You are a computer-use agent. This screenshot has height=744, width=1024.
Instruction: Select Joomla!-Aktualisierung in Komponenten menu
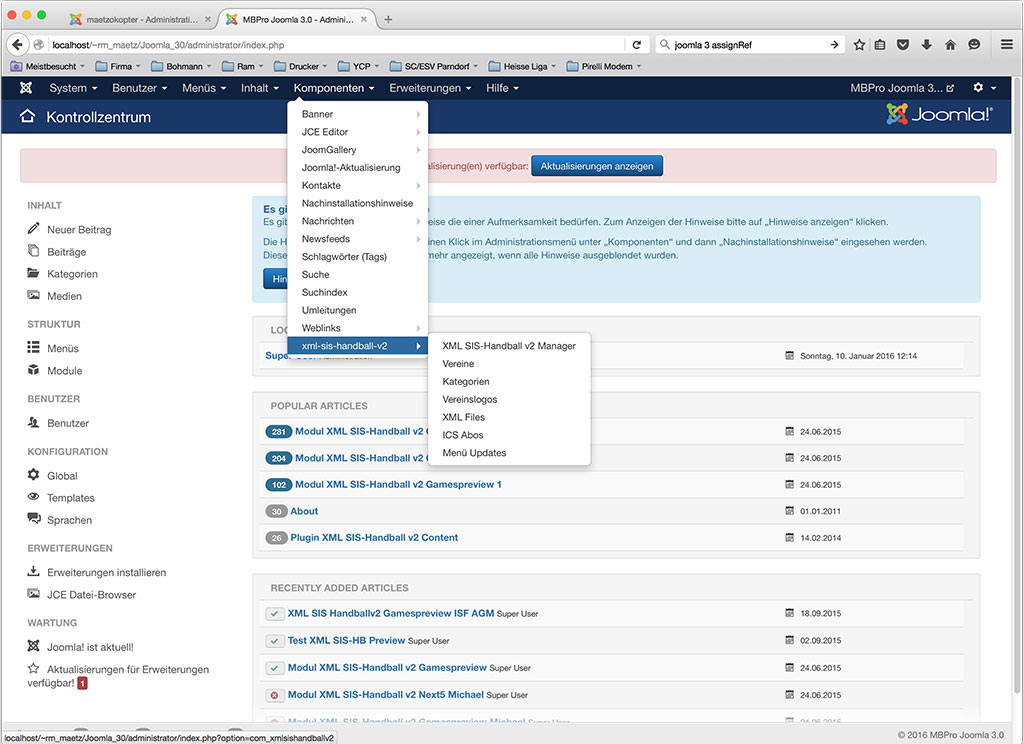(x=358, y=167)
